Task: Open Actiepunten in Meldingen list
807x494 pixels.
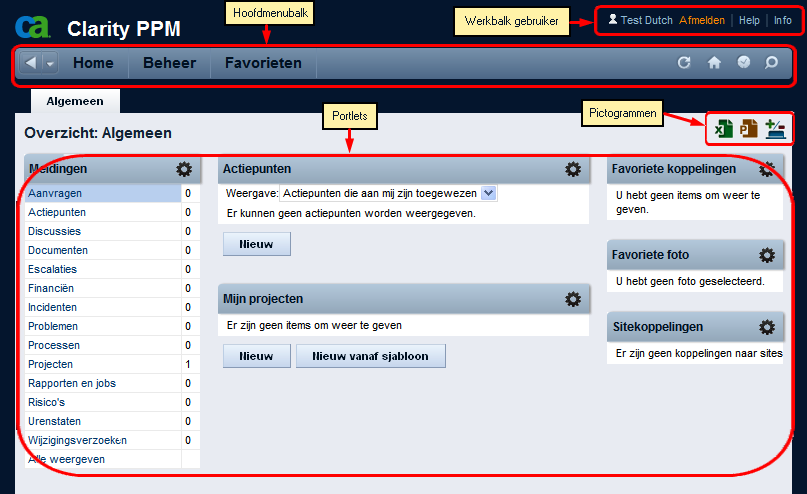Action: (x=57, y=213)
